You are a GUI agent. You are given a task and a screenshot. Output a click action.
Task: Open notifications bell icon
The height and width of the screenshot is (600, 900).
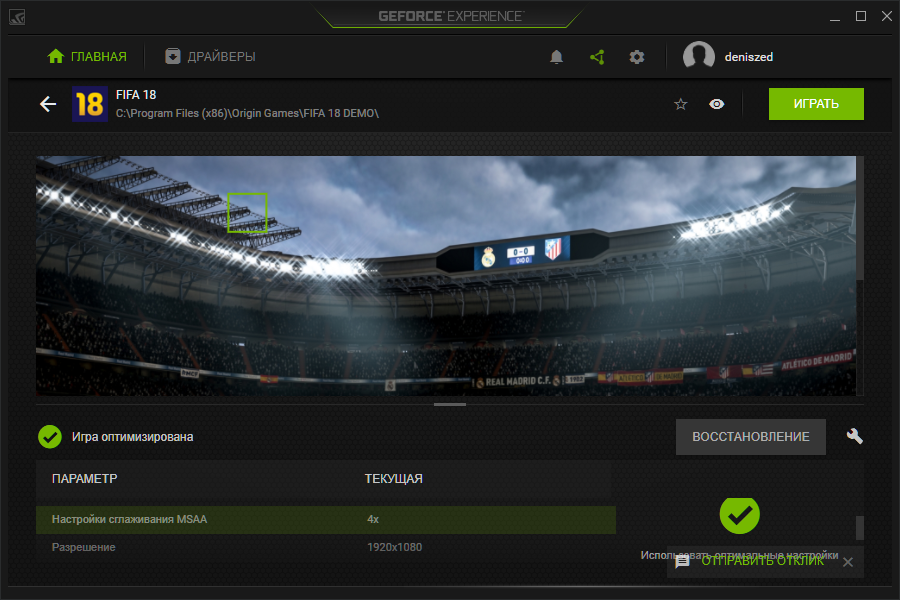click(x=556, y=57)
